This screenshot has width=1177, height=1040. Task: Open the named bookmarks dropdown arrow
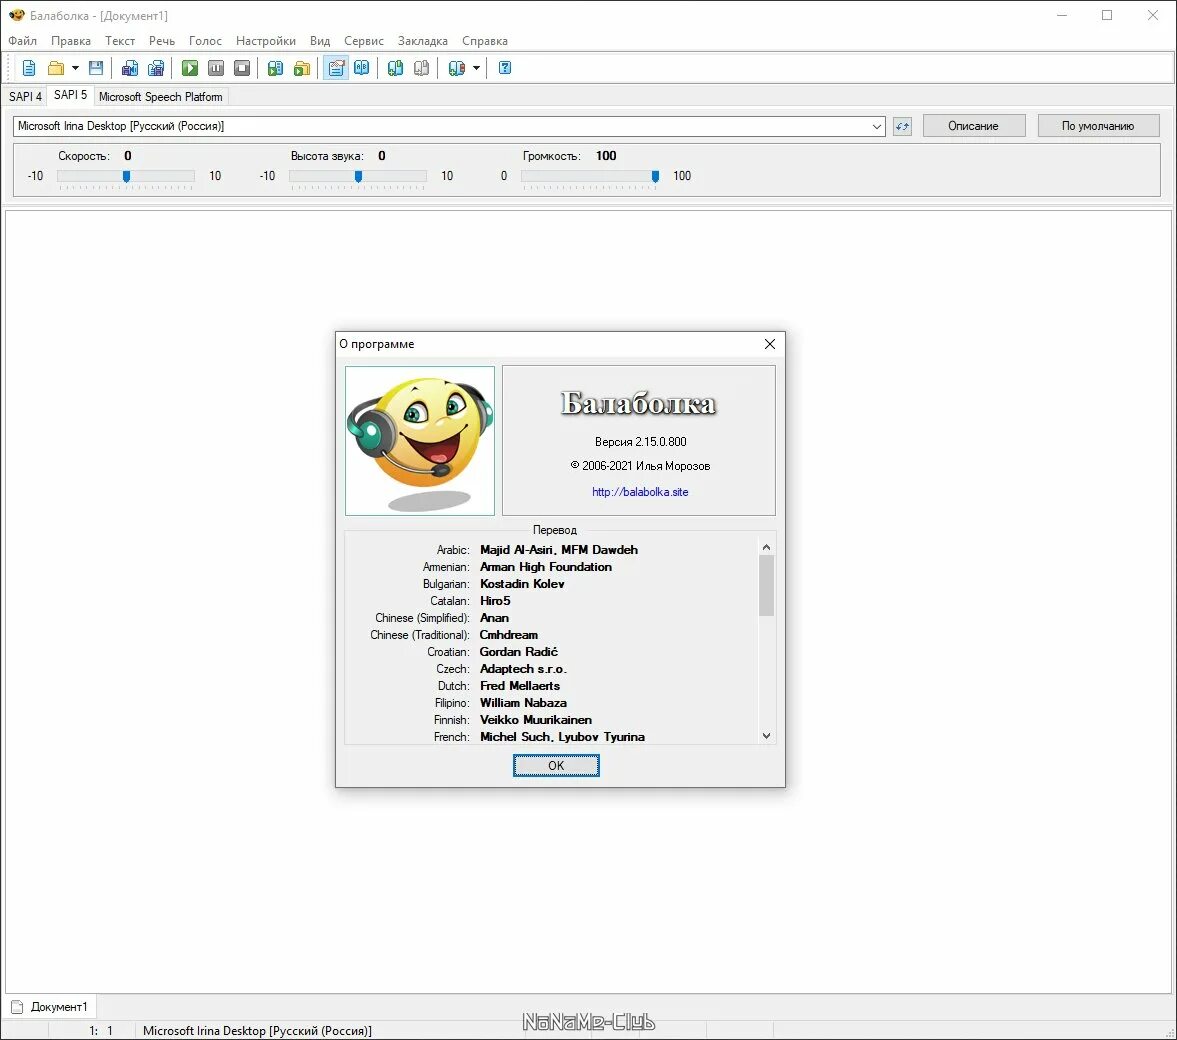(476, 68)
